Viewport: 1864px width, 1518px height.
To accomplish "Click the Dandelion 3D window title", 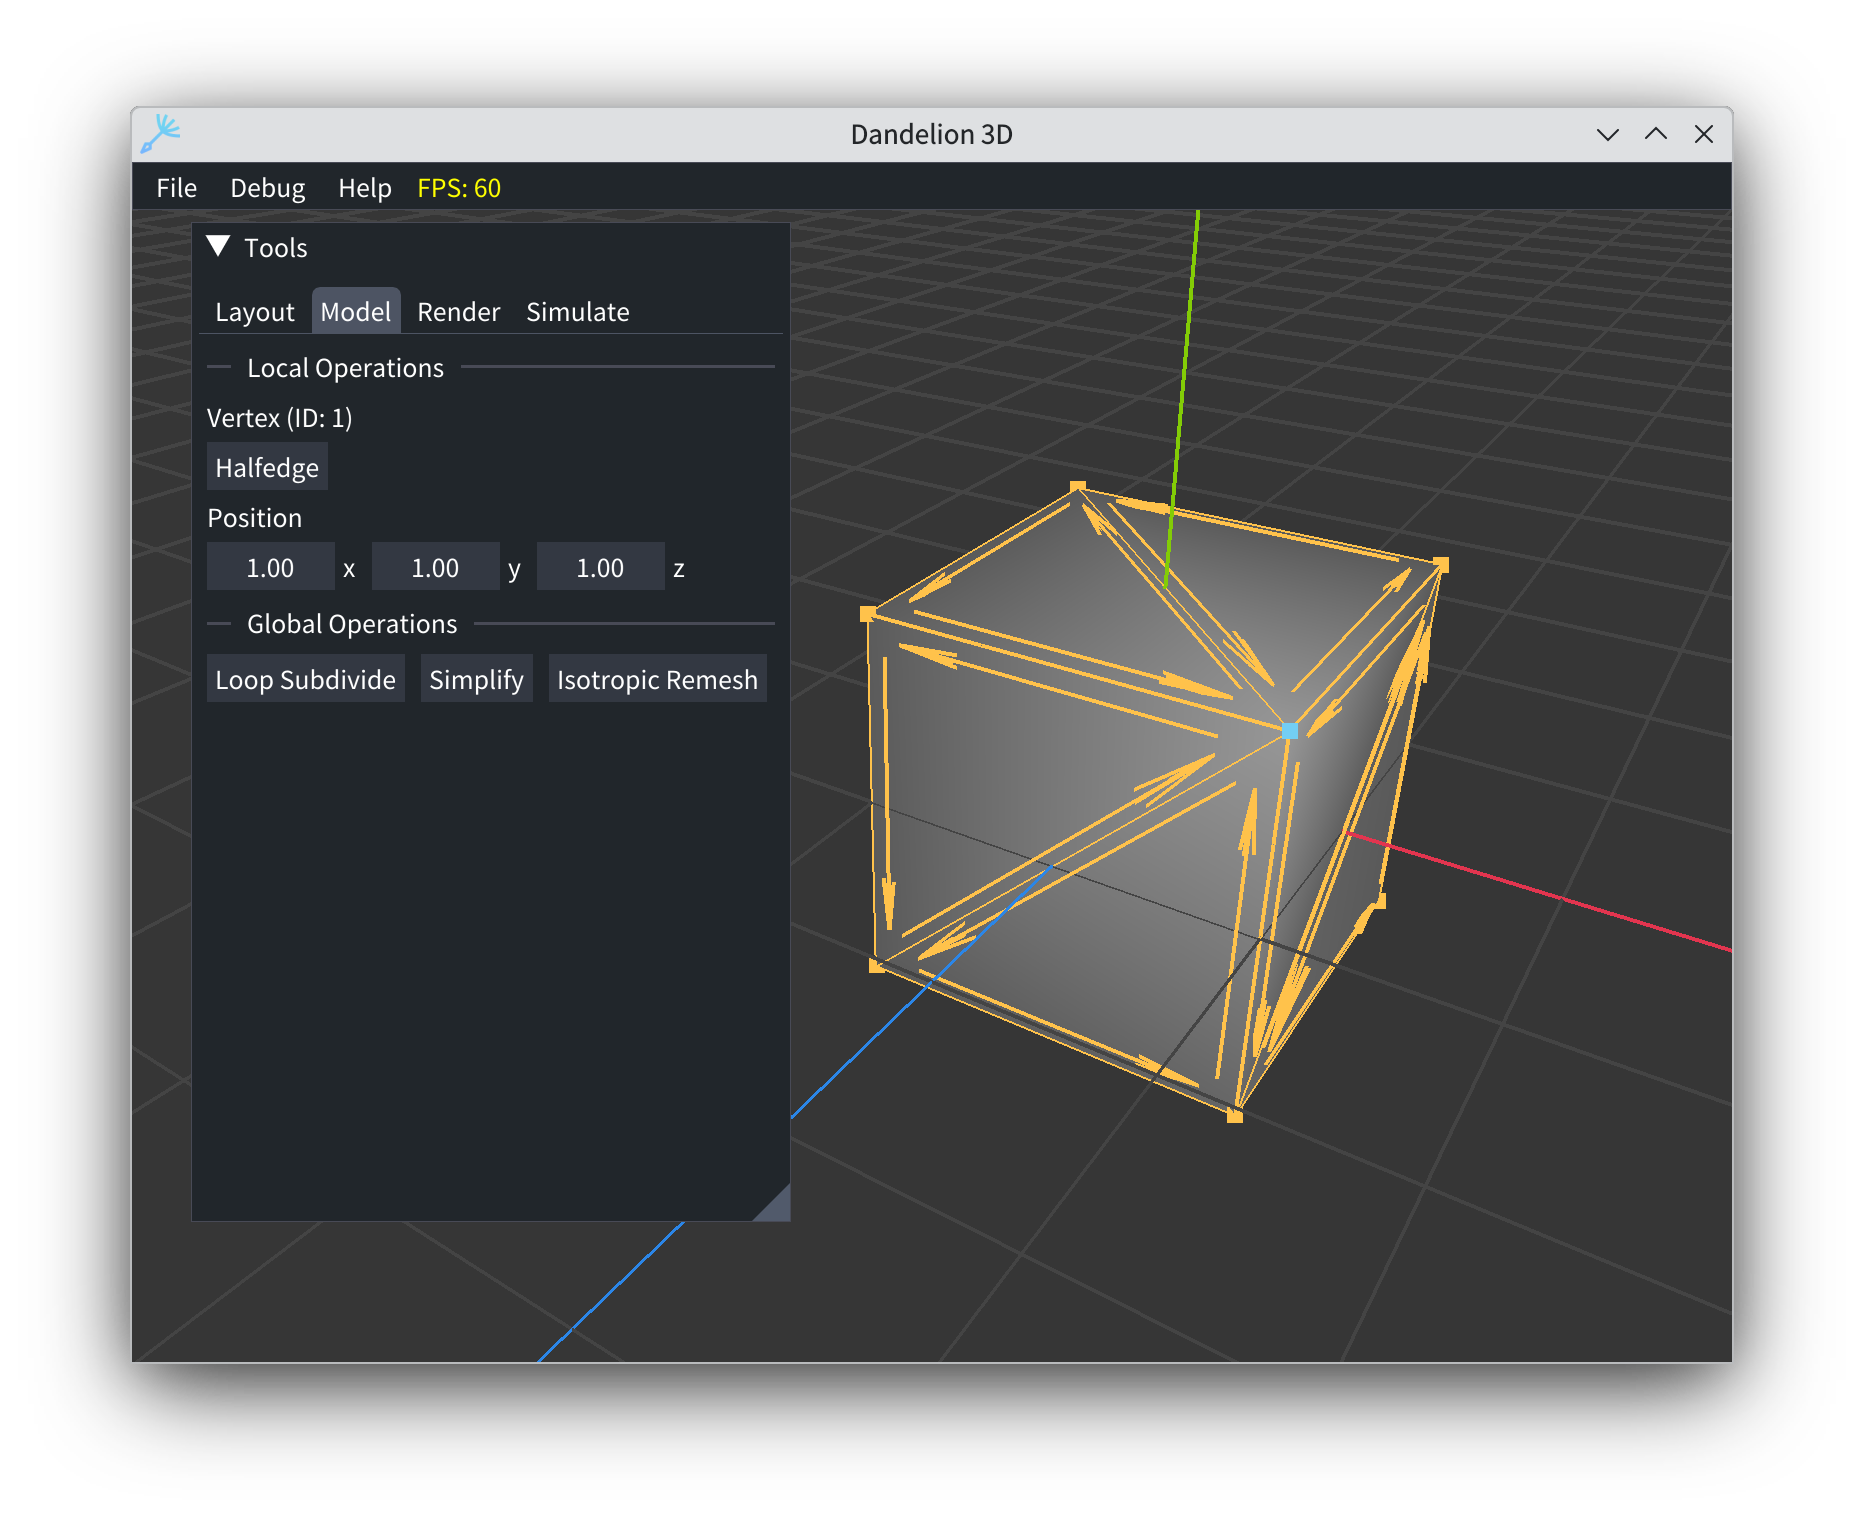I will [931, 134].
